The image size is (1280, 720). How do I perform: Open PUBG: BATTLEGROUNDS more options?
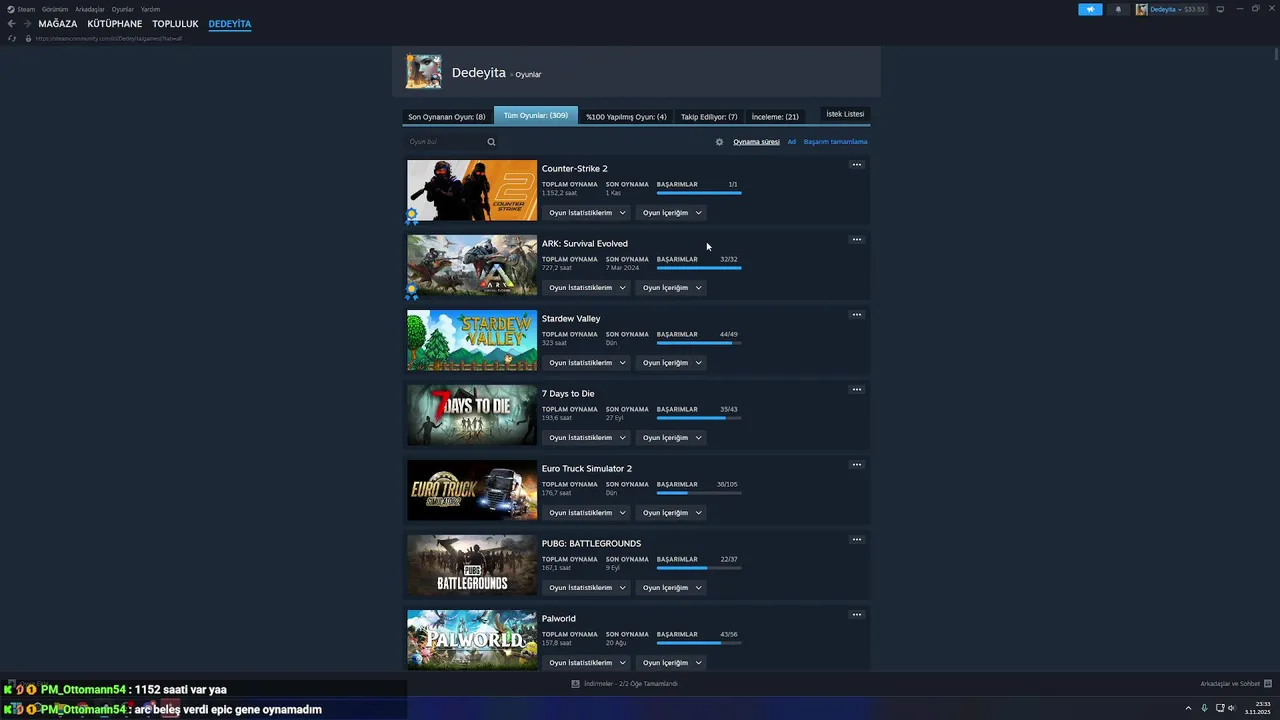[856, 540]
